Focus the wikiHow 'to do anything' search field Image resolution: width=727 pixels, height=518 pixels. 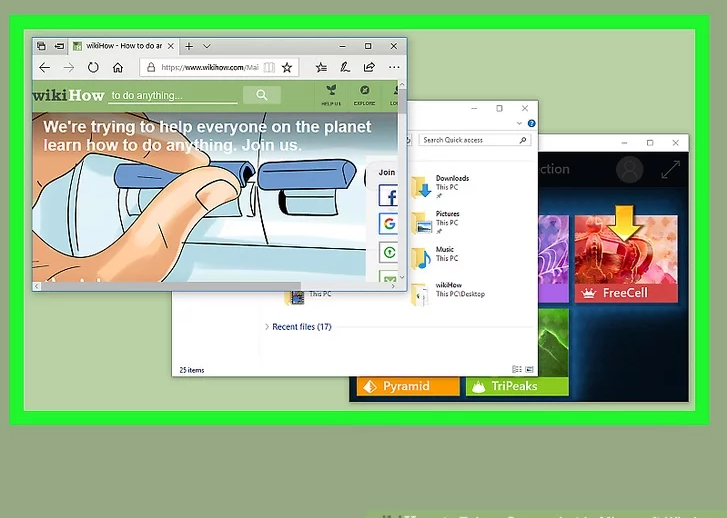pyautogui.click(x=172, y=96)
